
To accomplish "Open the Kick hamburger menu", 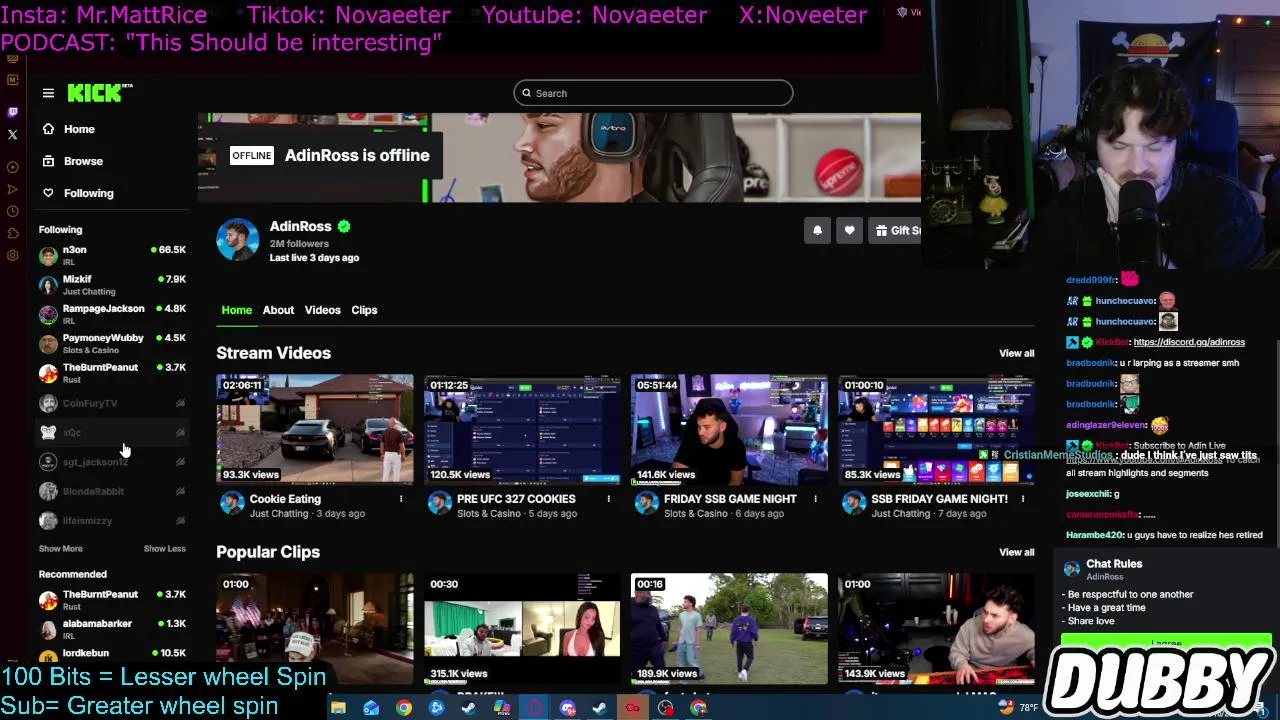I will [x=48, y=93].
